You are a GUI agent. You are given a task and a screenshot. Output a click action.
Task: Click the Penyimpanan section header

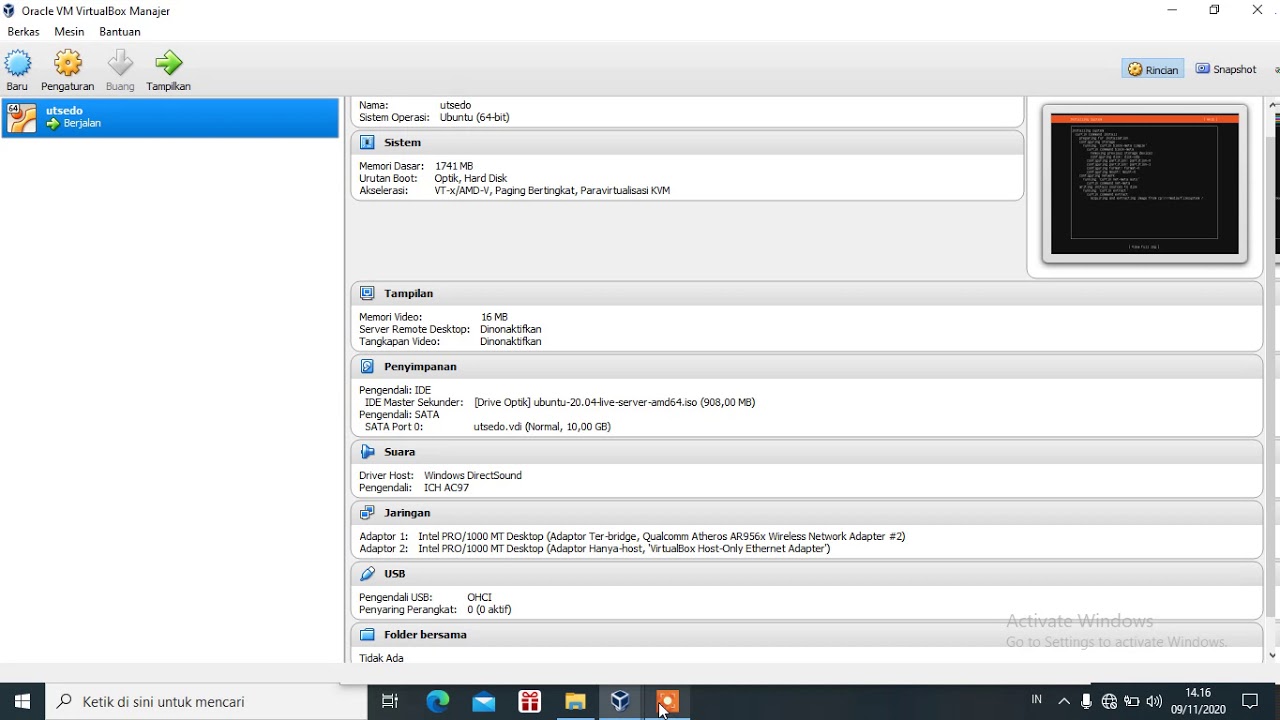coord(806,367)
